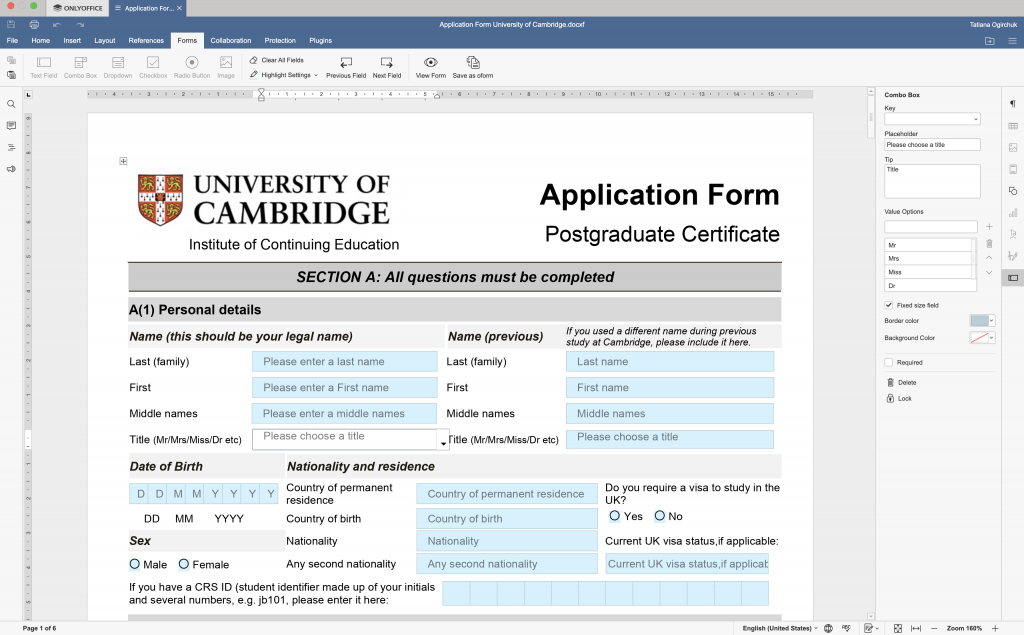Click Clear All Fields
Image resolution: width=1024 pixels, height=635 pixels.
click(277, 60)
